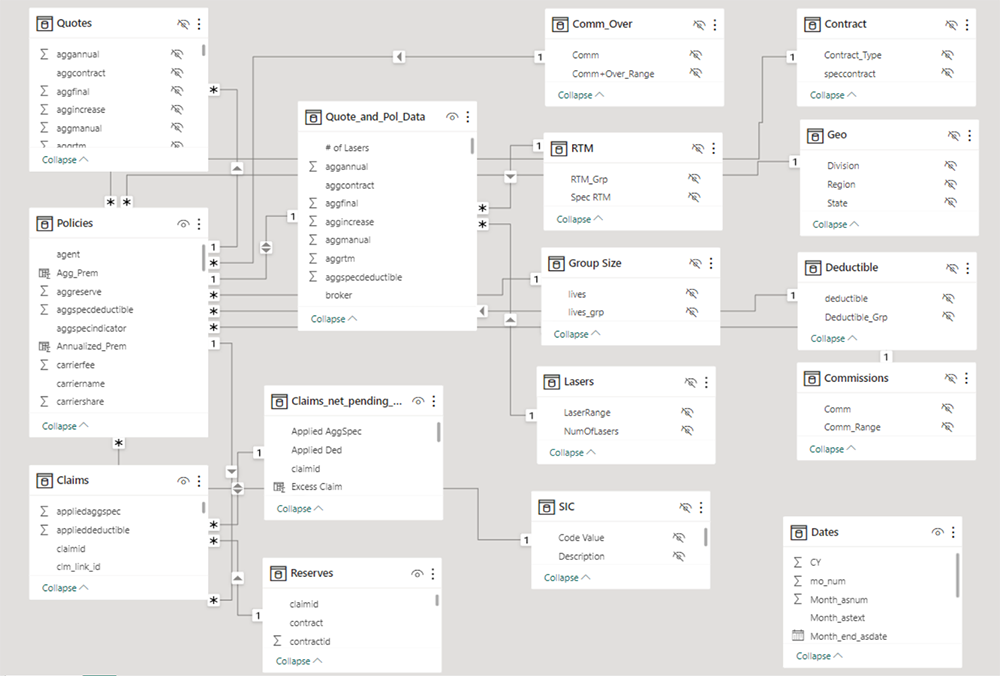Click the scrollbar in the Dates table

coord(957,575)
